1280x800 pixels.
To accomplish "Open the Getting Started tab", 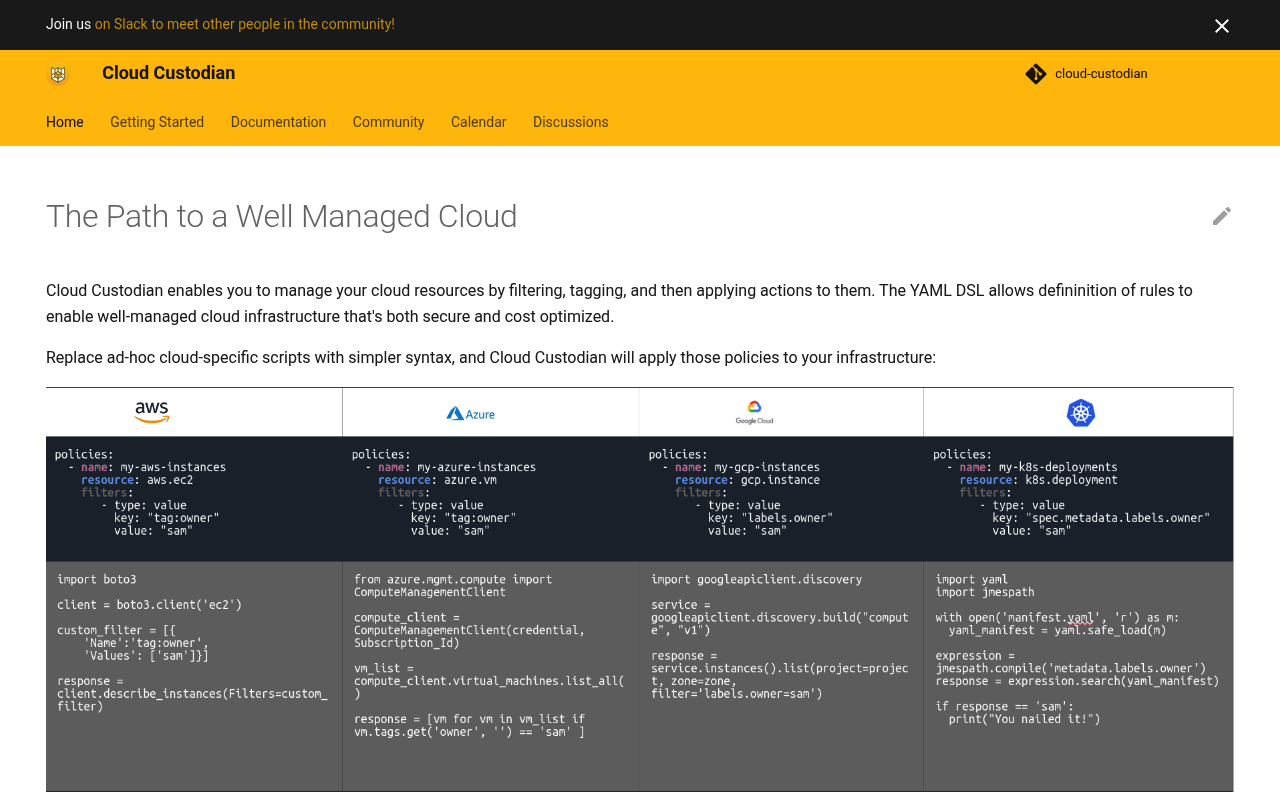I will point(157,122).
